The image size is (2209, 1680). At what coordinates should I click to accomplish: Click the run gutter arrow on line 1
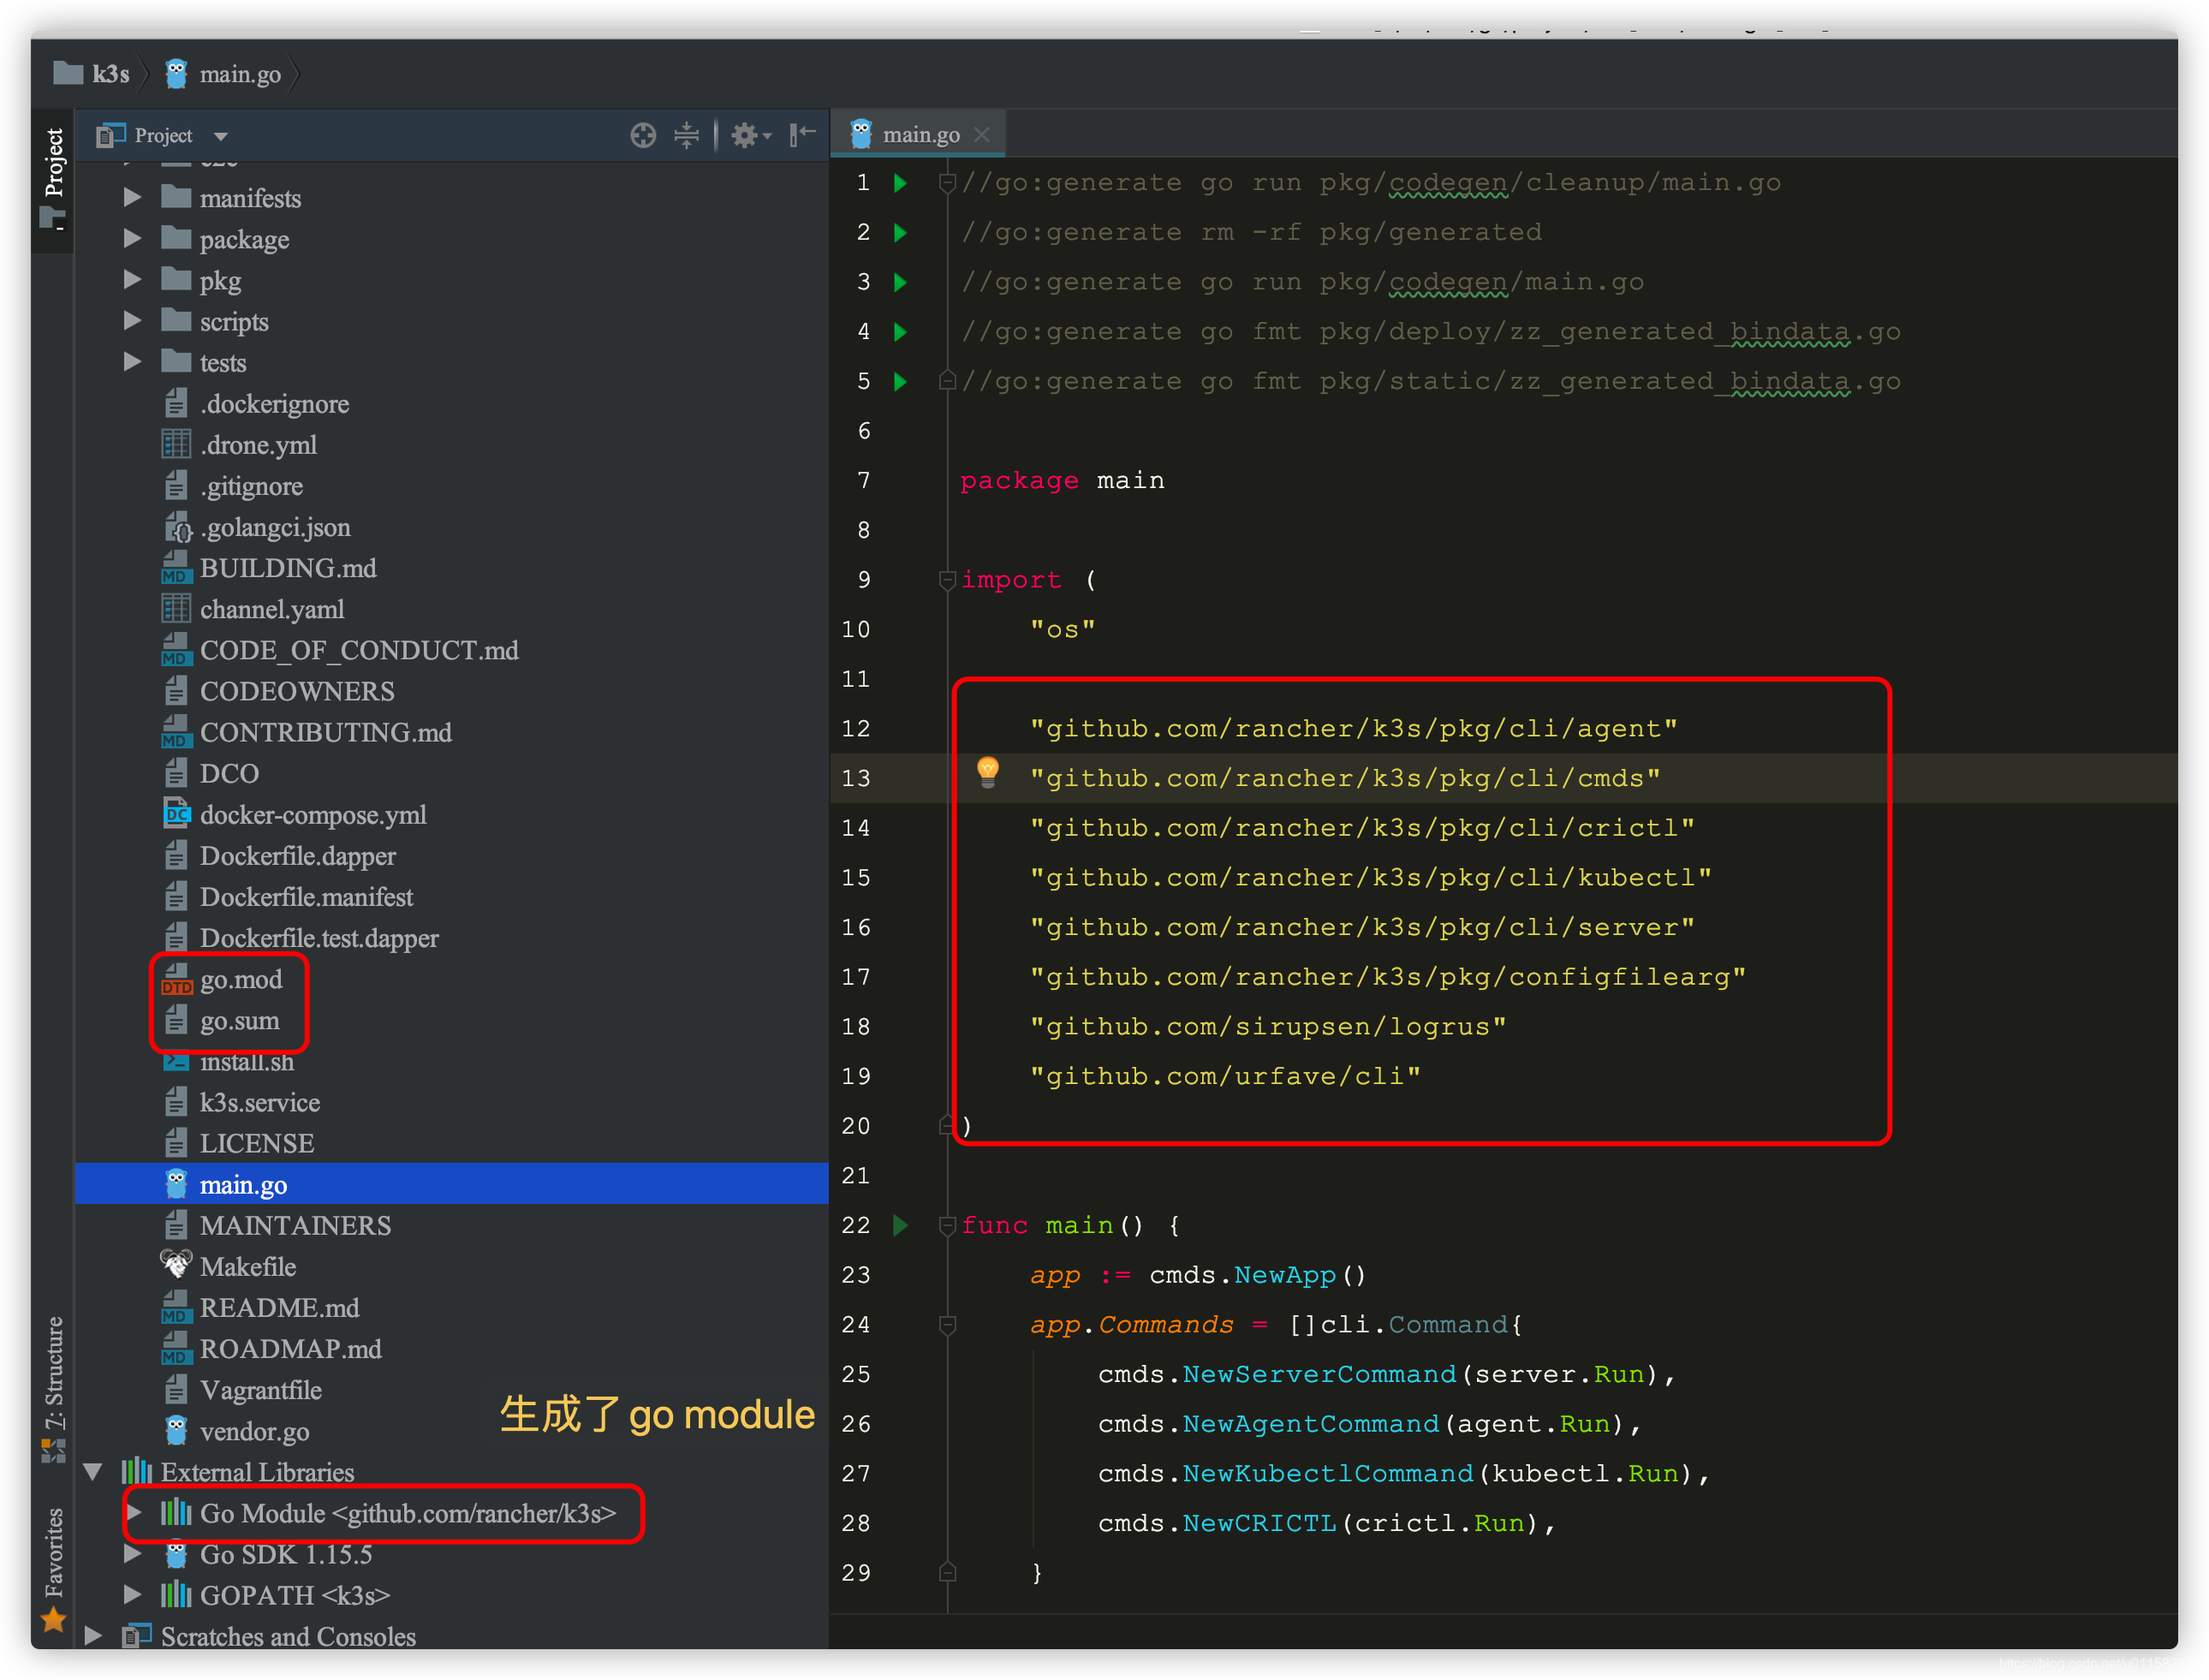click(x=900, y=182)
